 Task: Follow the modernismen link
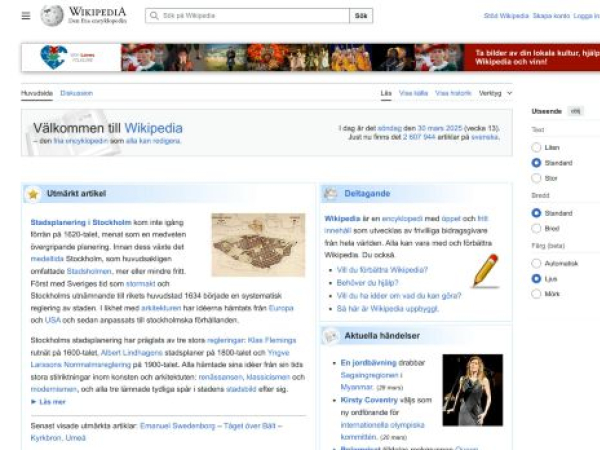(x=54, y=389)
